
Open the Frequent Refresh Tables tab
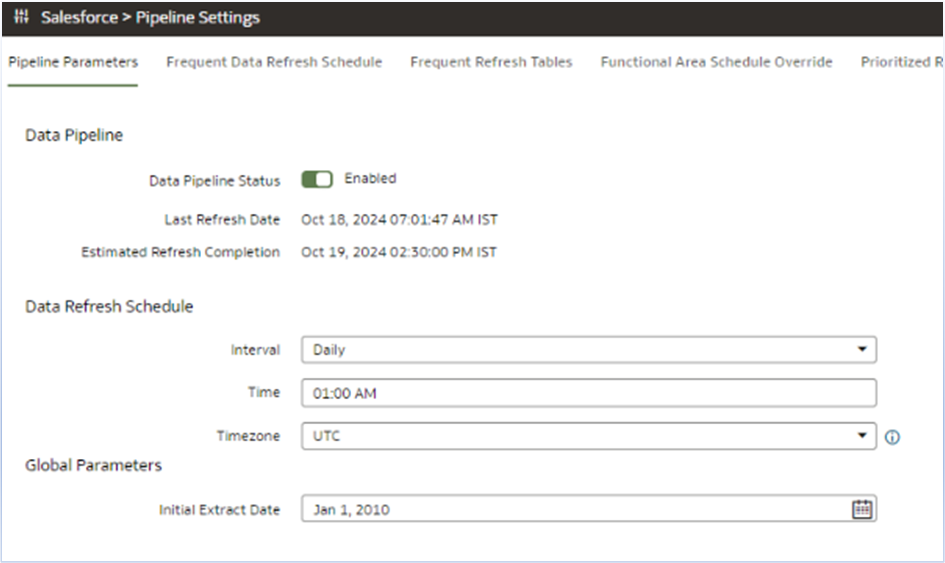coord(491,62)
